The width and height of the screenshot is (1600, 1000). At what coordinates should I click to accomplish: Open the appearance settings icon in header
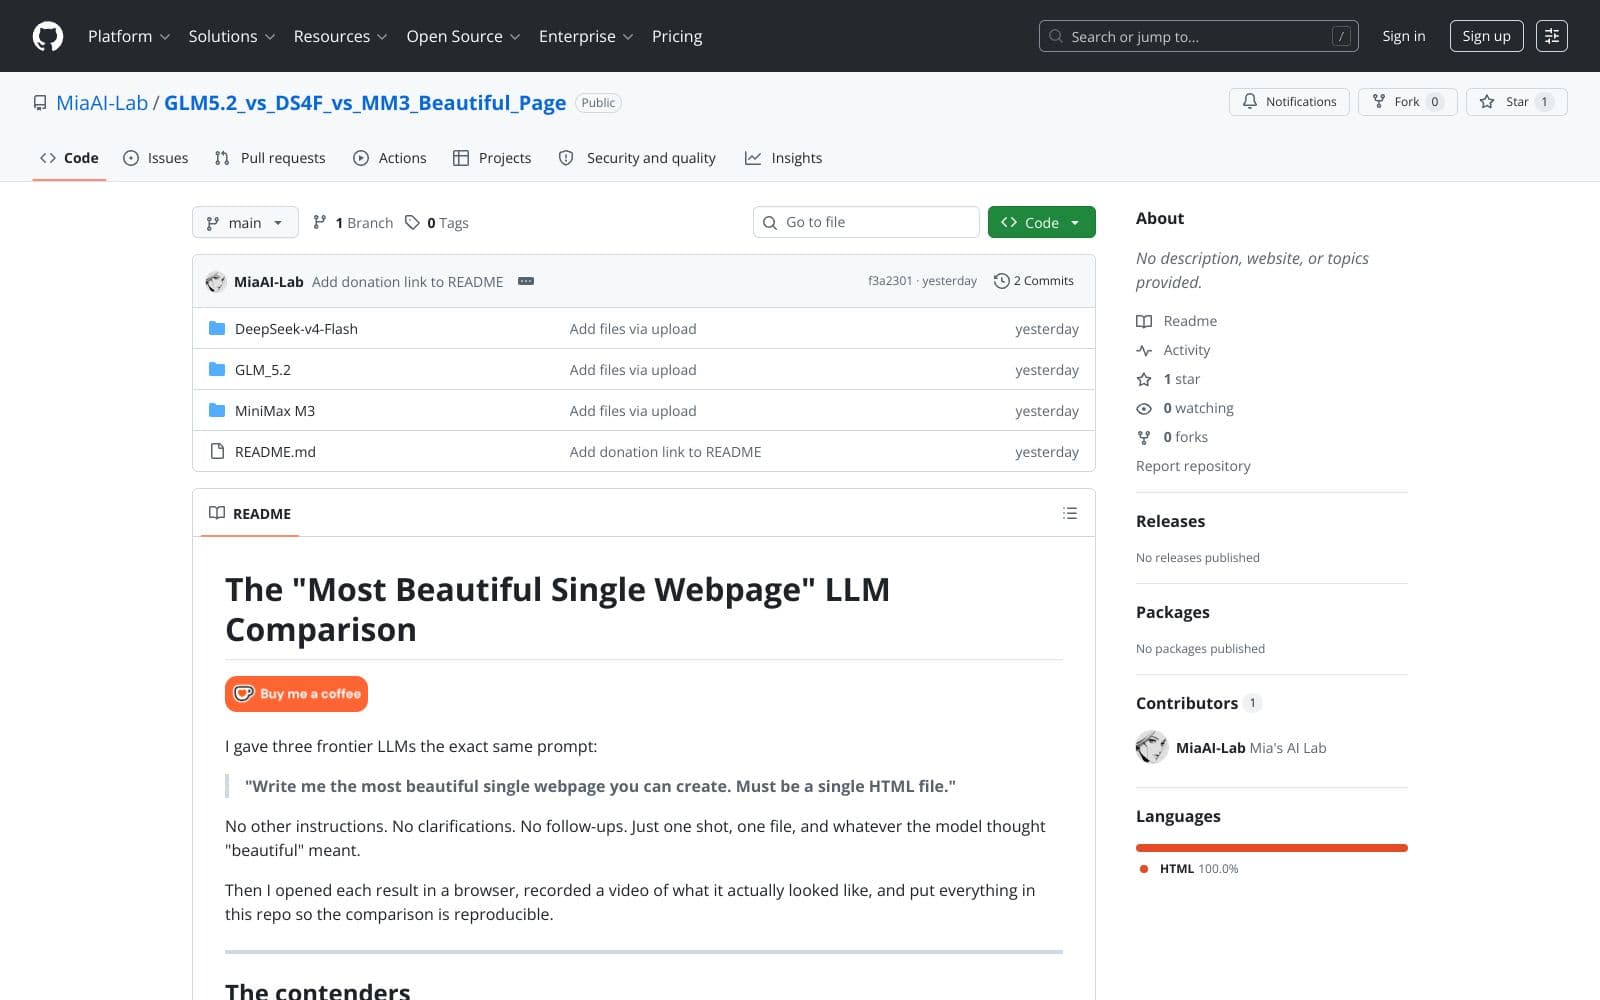[1551, 36]
